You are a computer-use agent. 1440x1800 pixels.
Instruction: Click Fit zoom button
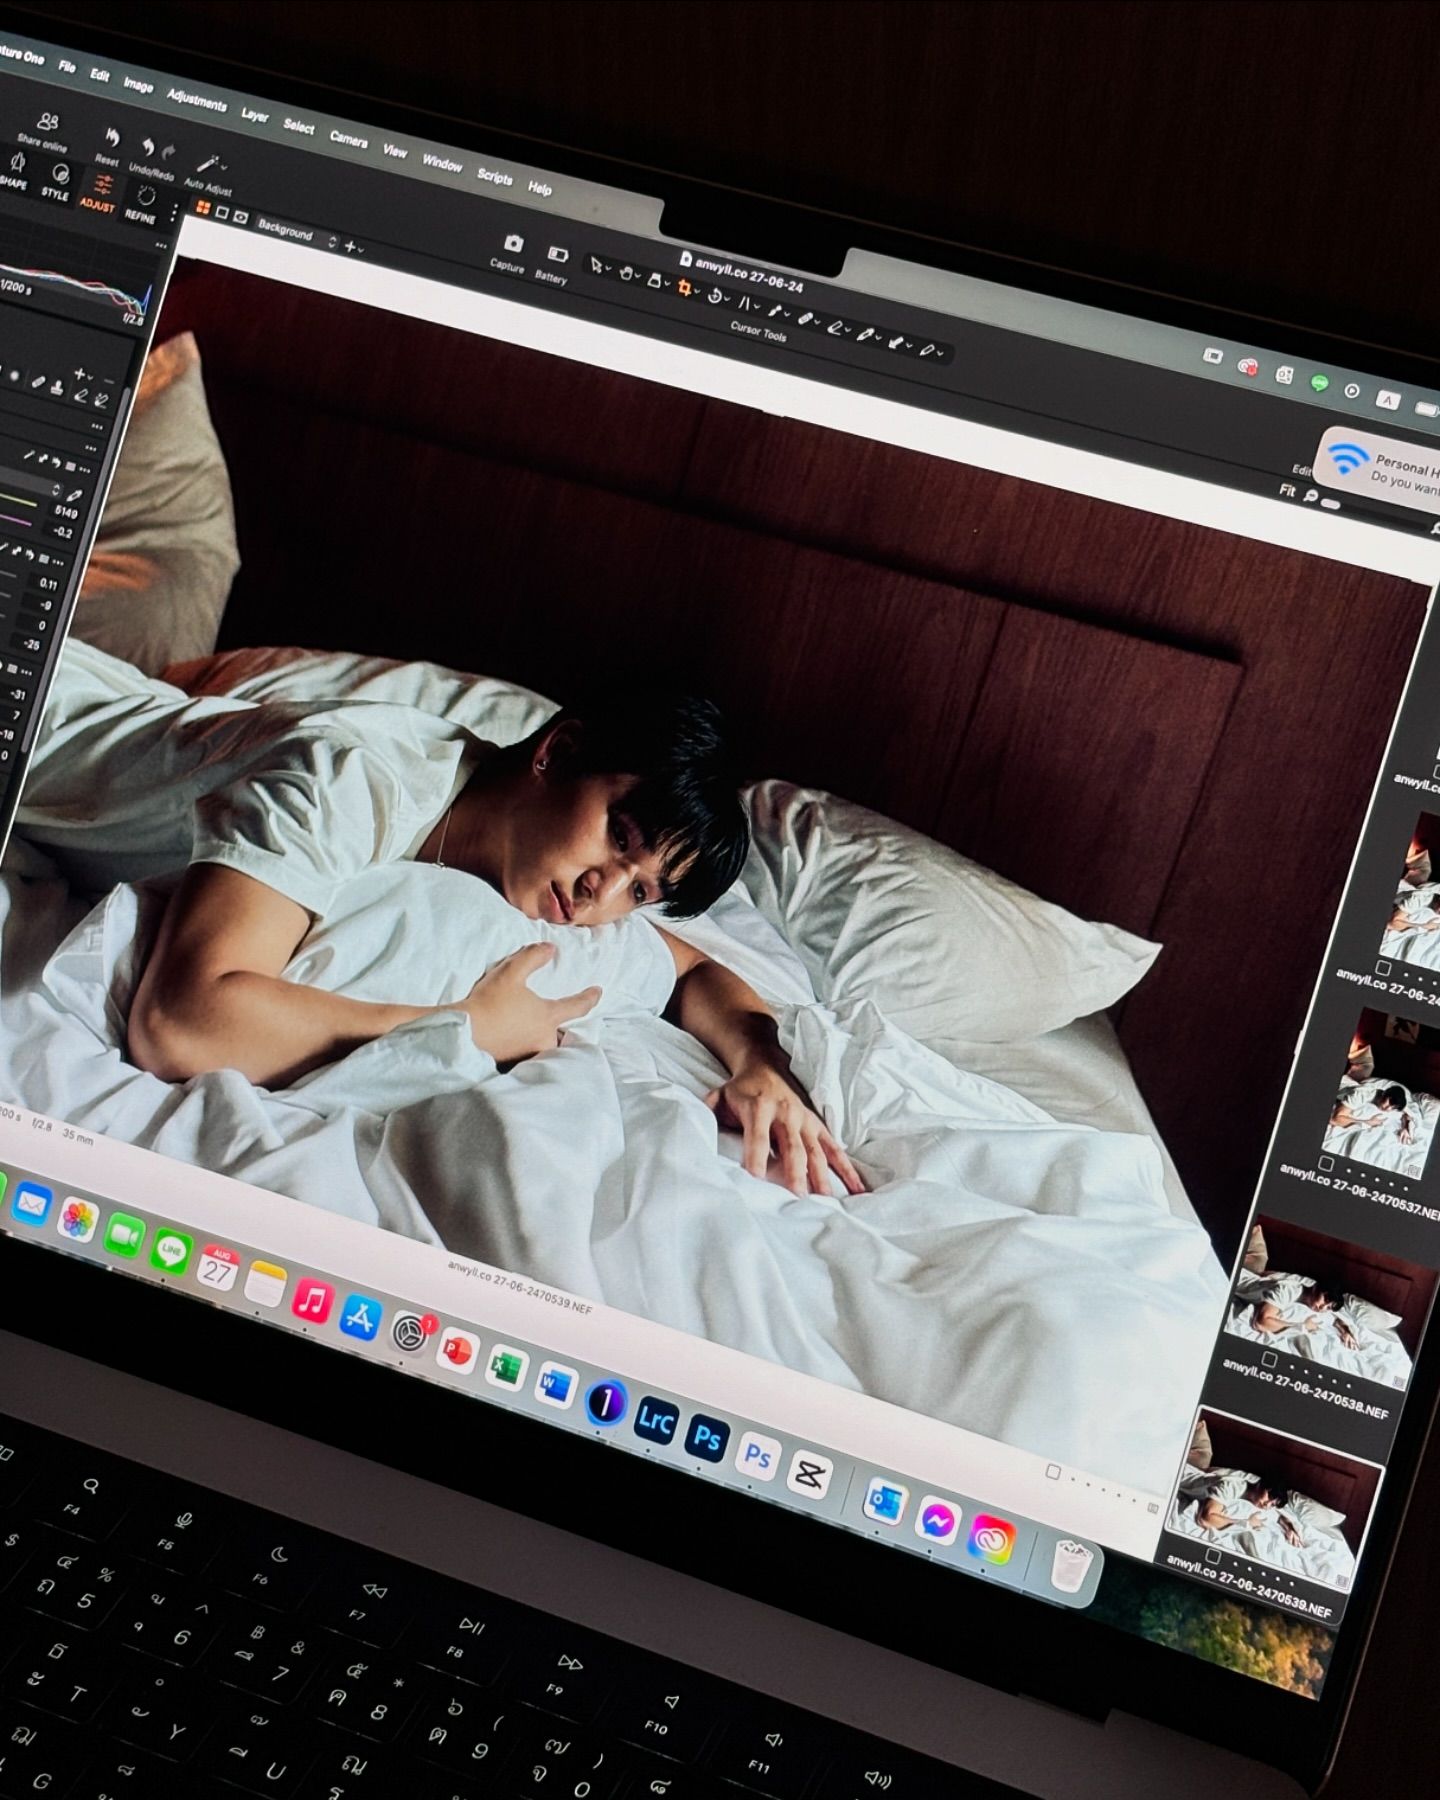(1287, 491)
